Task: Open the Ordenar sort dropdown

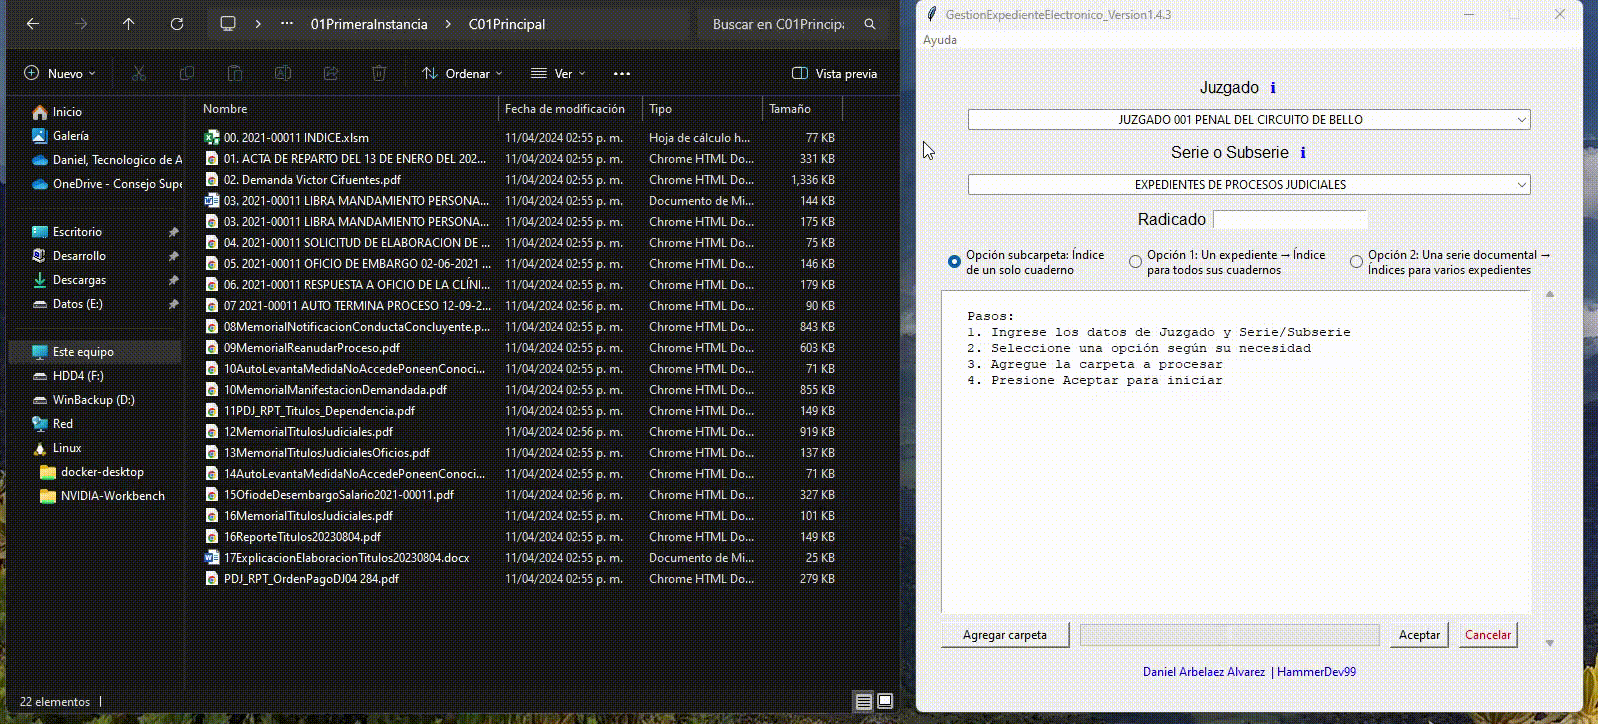Action: click(462, 74)
